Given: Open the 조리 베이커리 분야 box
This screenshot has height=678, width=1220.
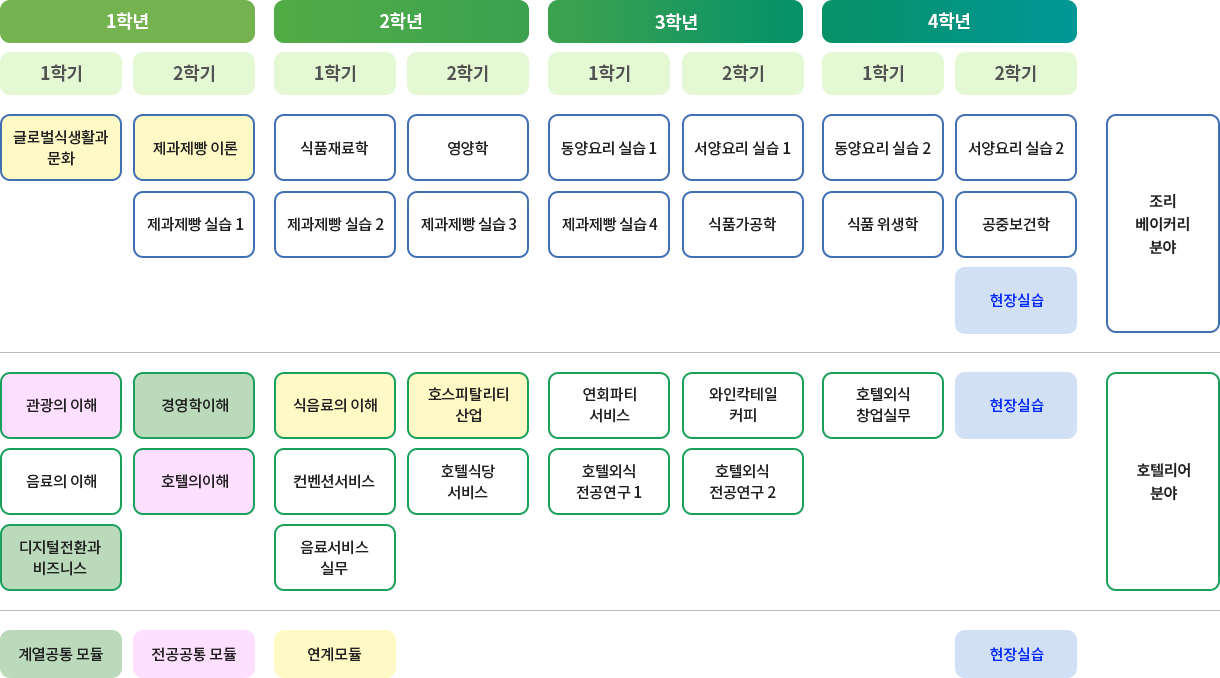Looking at the screenshot, I should (x=1163, y=223).
